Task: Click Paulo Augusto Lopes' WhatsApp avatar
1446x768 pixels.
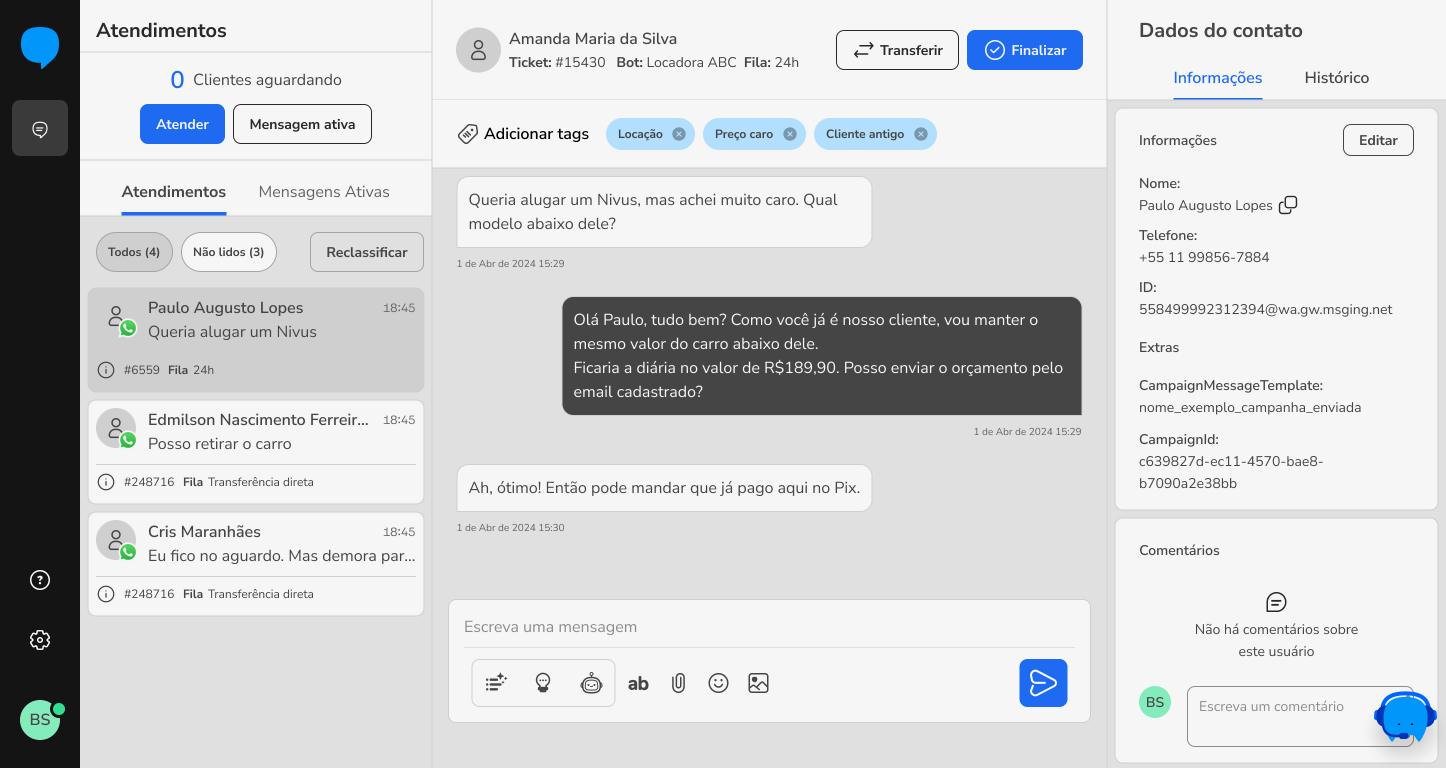Action: click(x=117, y=319)
